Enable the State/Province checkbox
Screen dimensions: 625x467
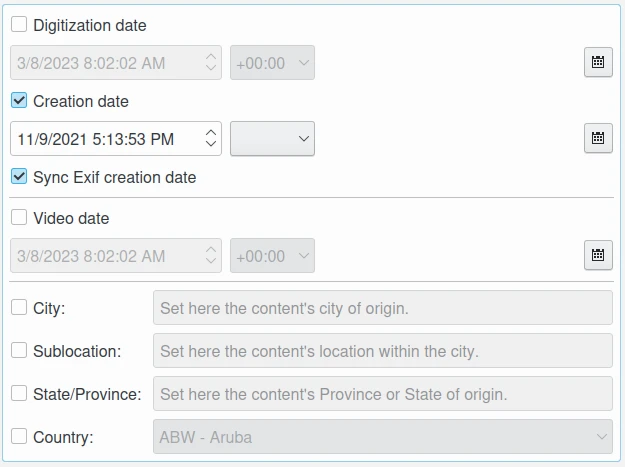(19, 394)
